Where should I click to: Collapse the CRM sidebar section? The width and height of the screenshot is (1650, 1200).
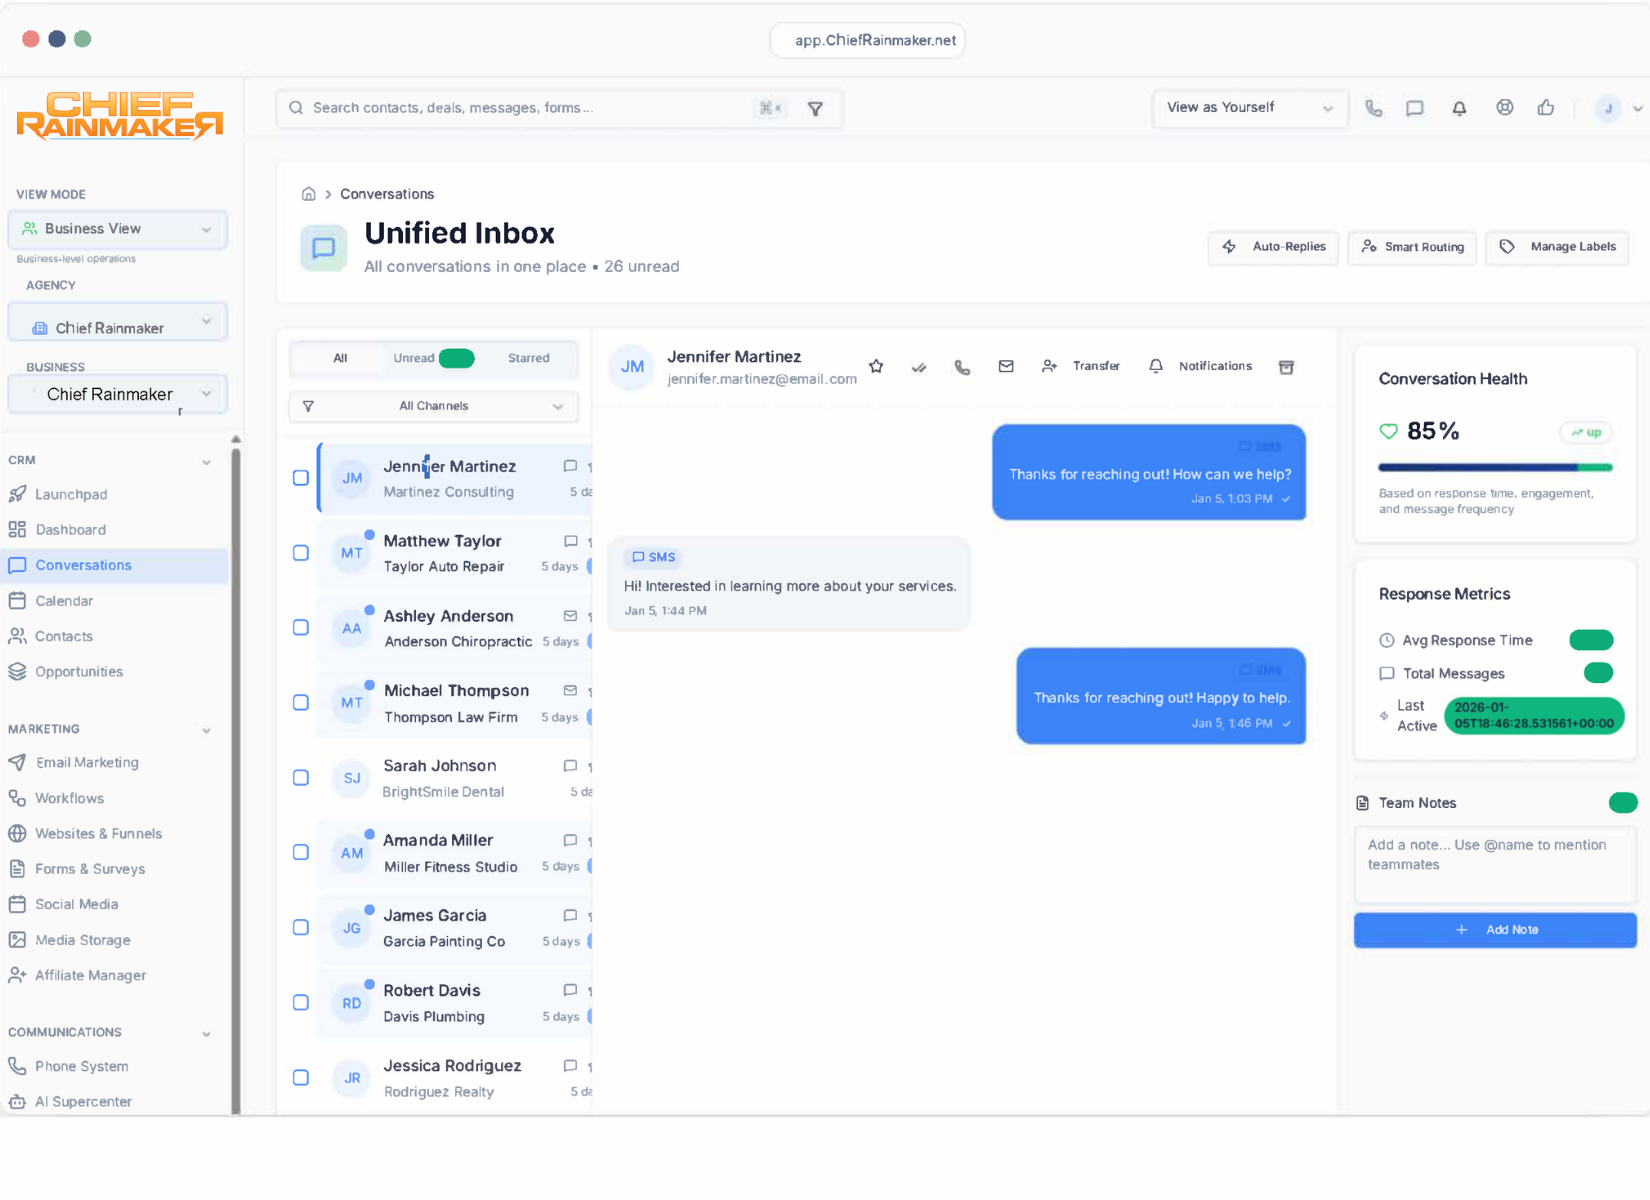tap(206, 462)
